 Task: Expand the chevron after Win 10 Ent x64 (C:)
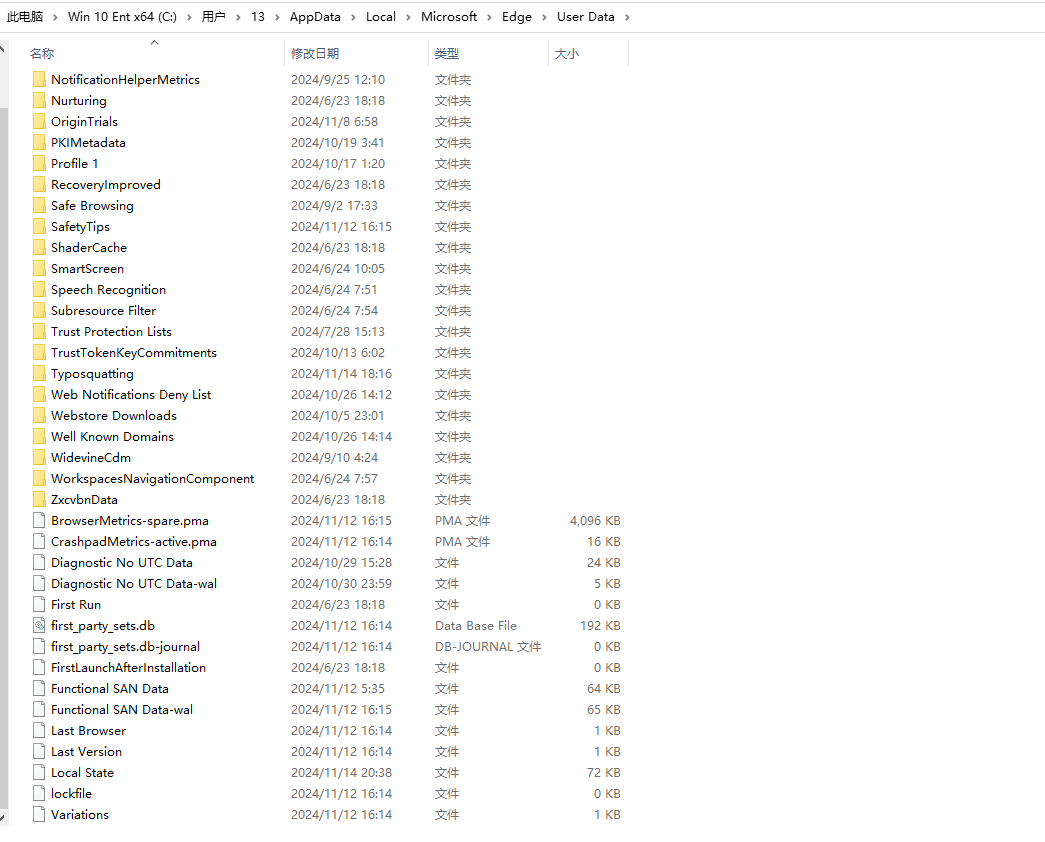pos(189,17)
